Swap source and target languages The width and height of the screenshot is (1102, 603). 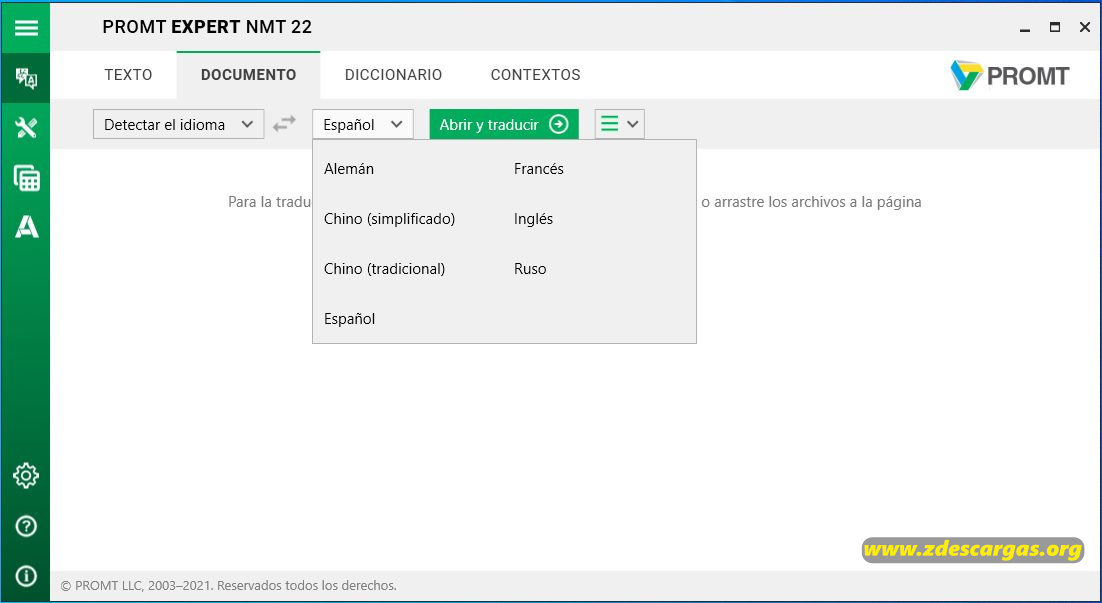pyautogui.click(x=285, y=124)
